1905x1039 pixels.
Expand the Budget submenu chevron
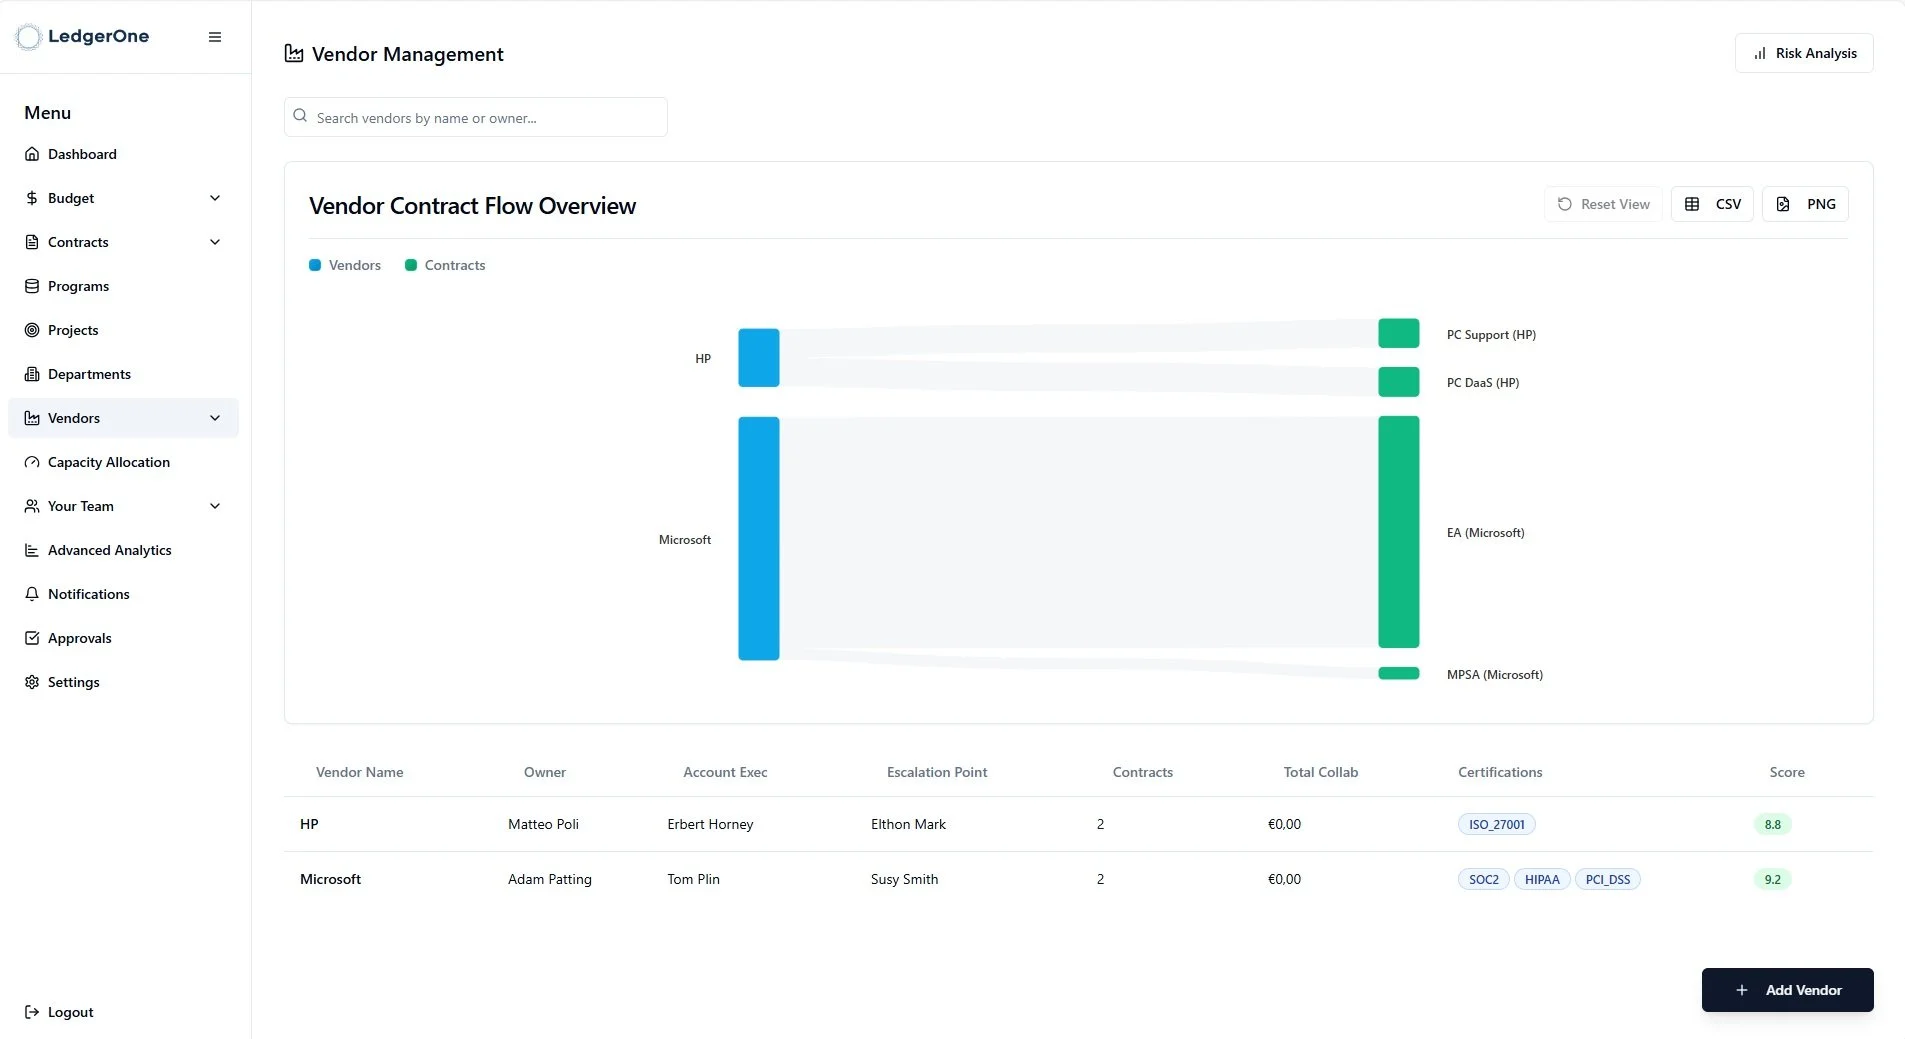pyautogui.click(x=215, y=198)
